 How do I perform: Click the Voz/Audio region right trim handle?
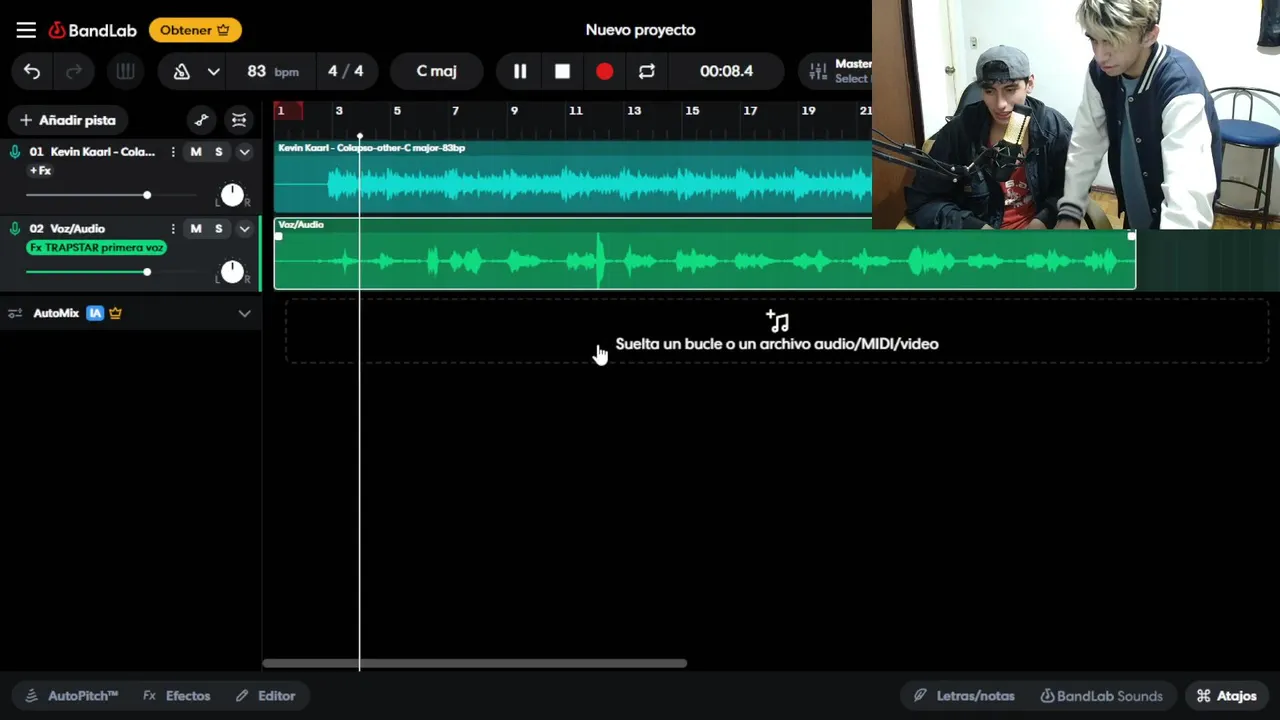click(x=1132, y=236)
